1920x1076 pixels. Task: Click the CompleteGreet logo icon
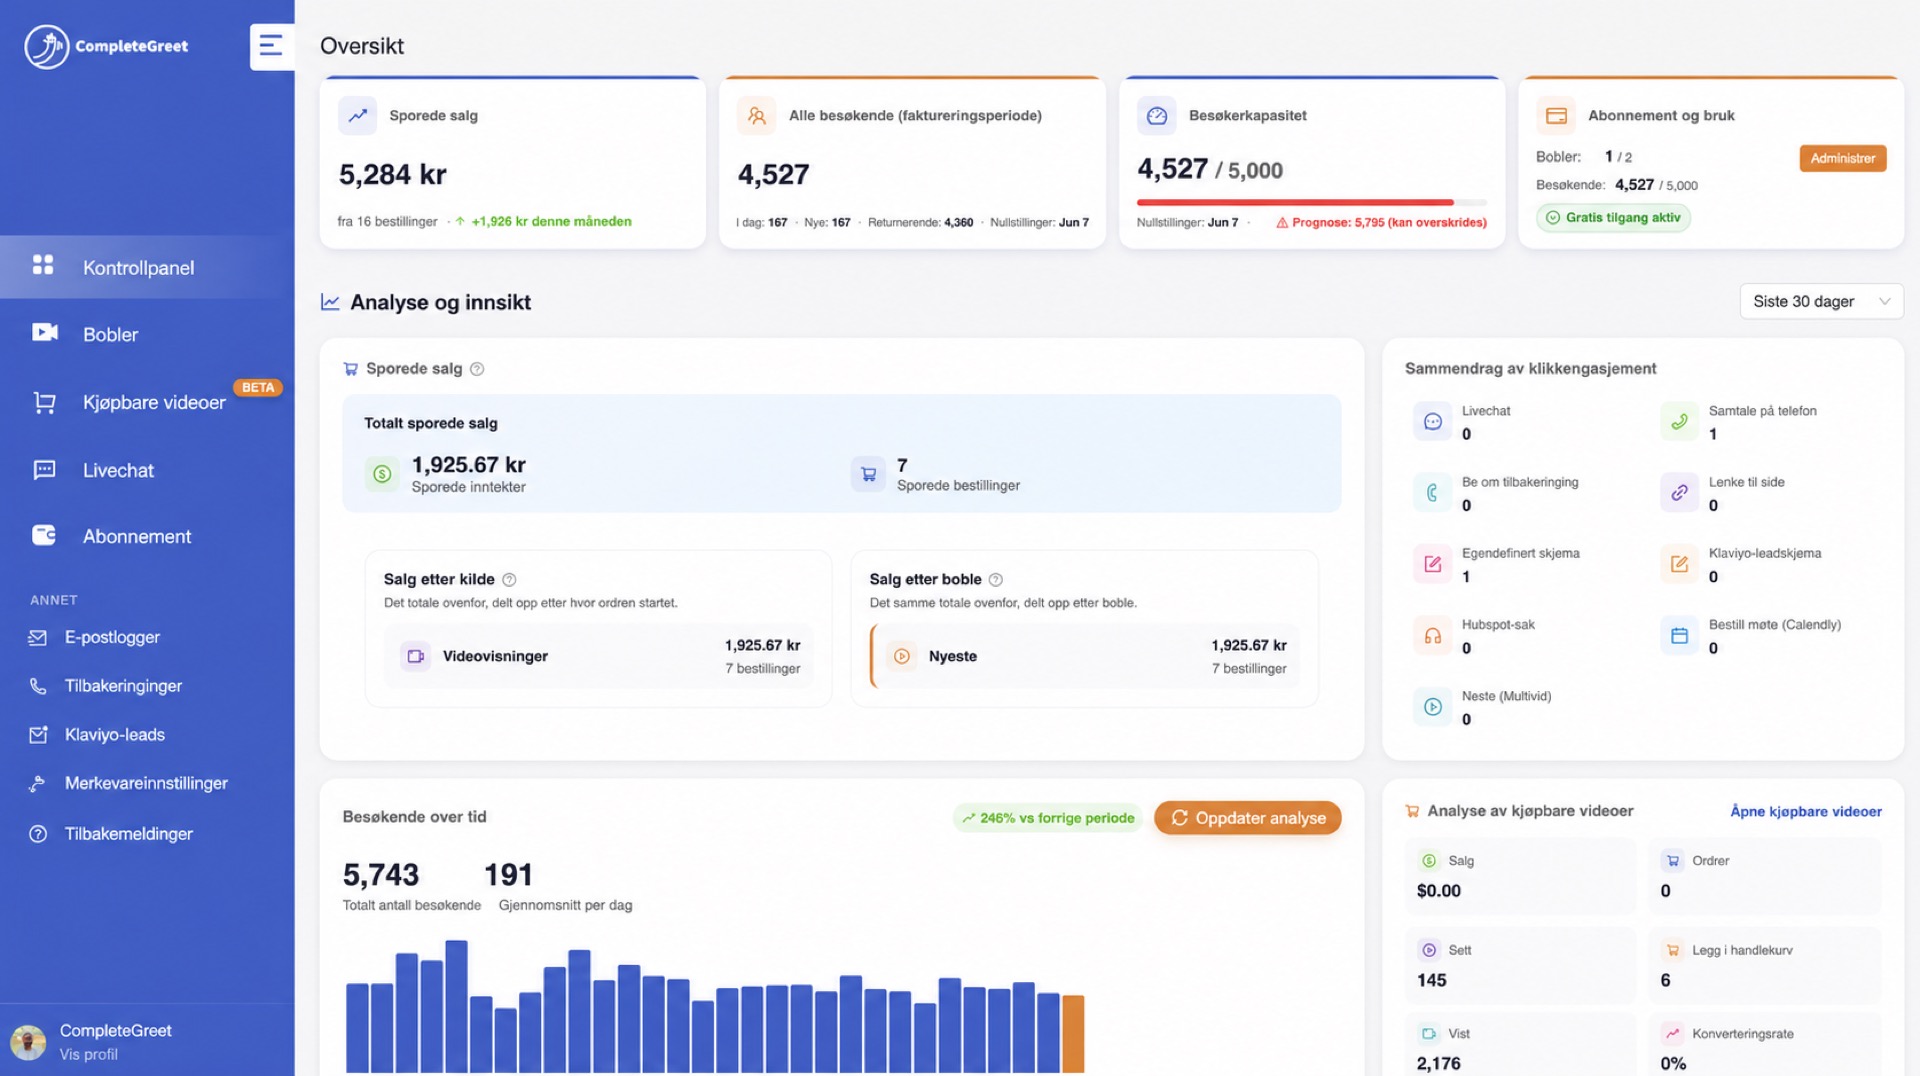tap(46, 46)
